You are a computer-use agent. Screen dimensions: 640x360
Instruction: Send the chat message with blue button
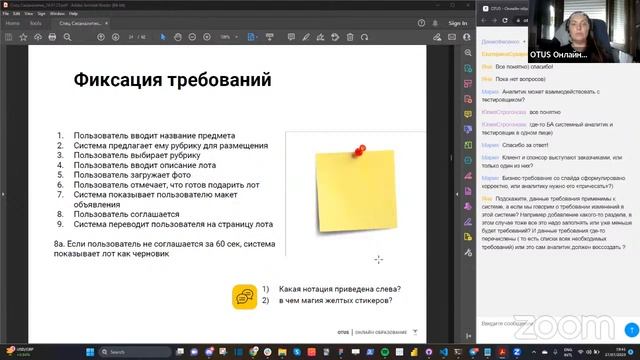[631, 330]
